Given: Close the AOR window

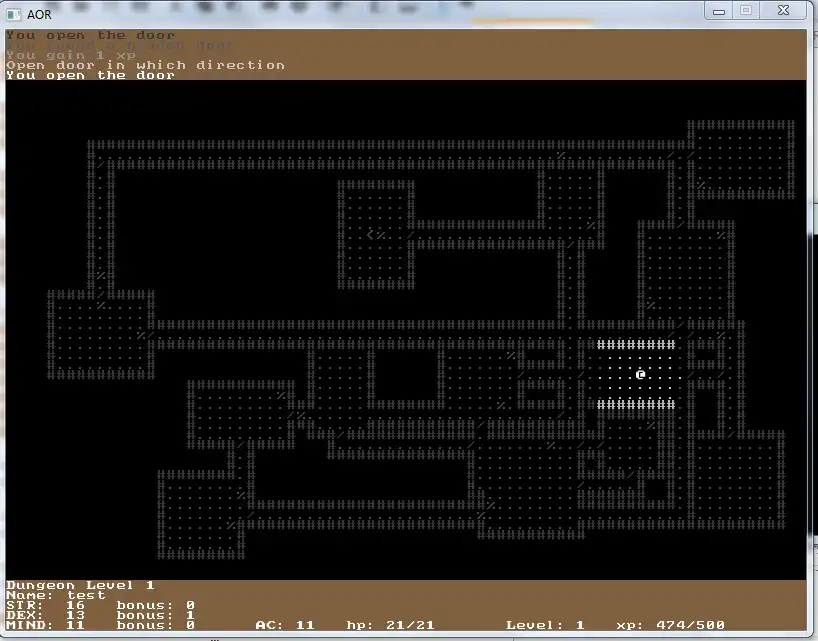Looking at the screenshot, I should coord(783,11).
